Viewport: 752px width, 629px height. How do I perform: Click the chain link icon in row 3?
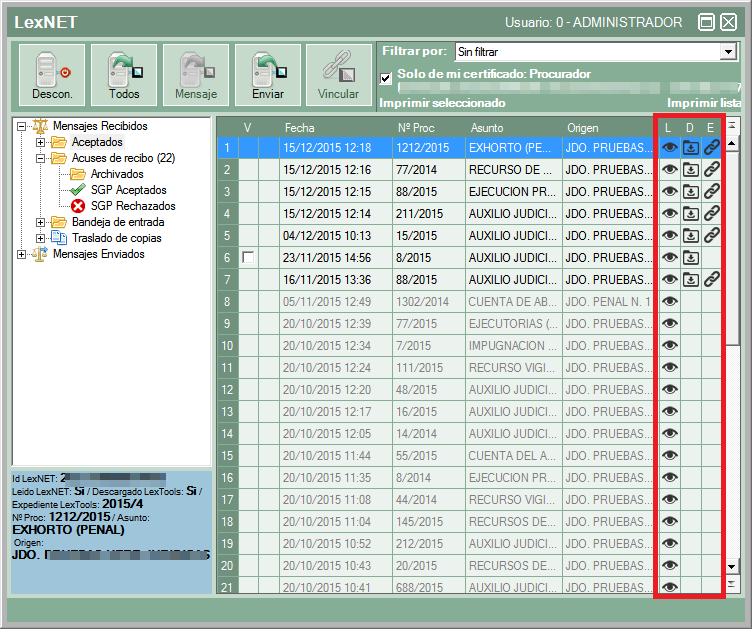[x=711, y=191]
